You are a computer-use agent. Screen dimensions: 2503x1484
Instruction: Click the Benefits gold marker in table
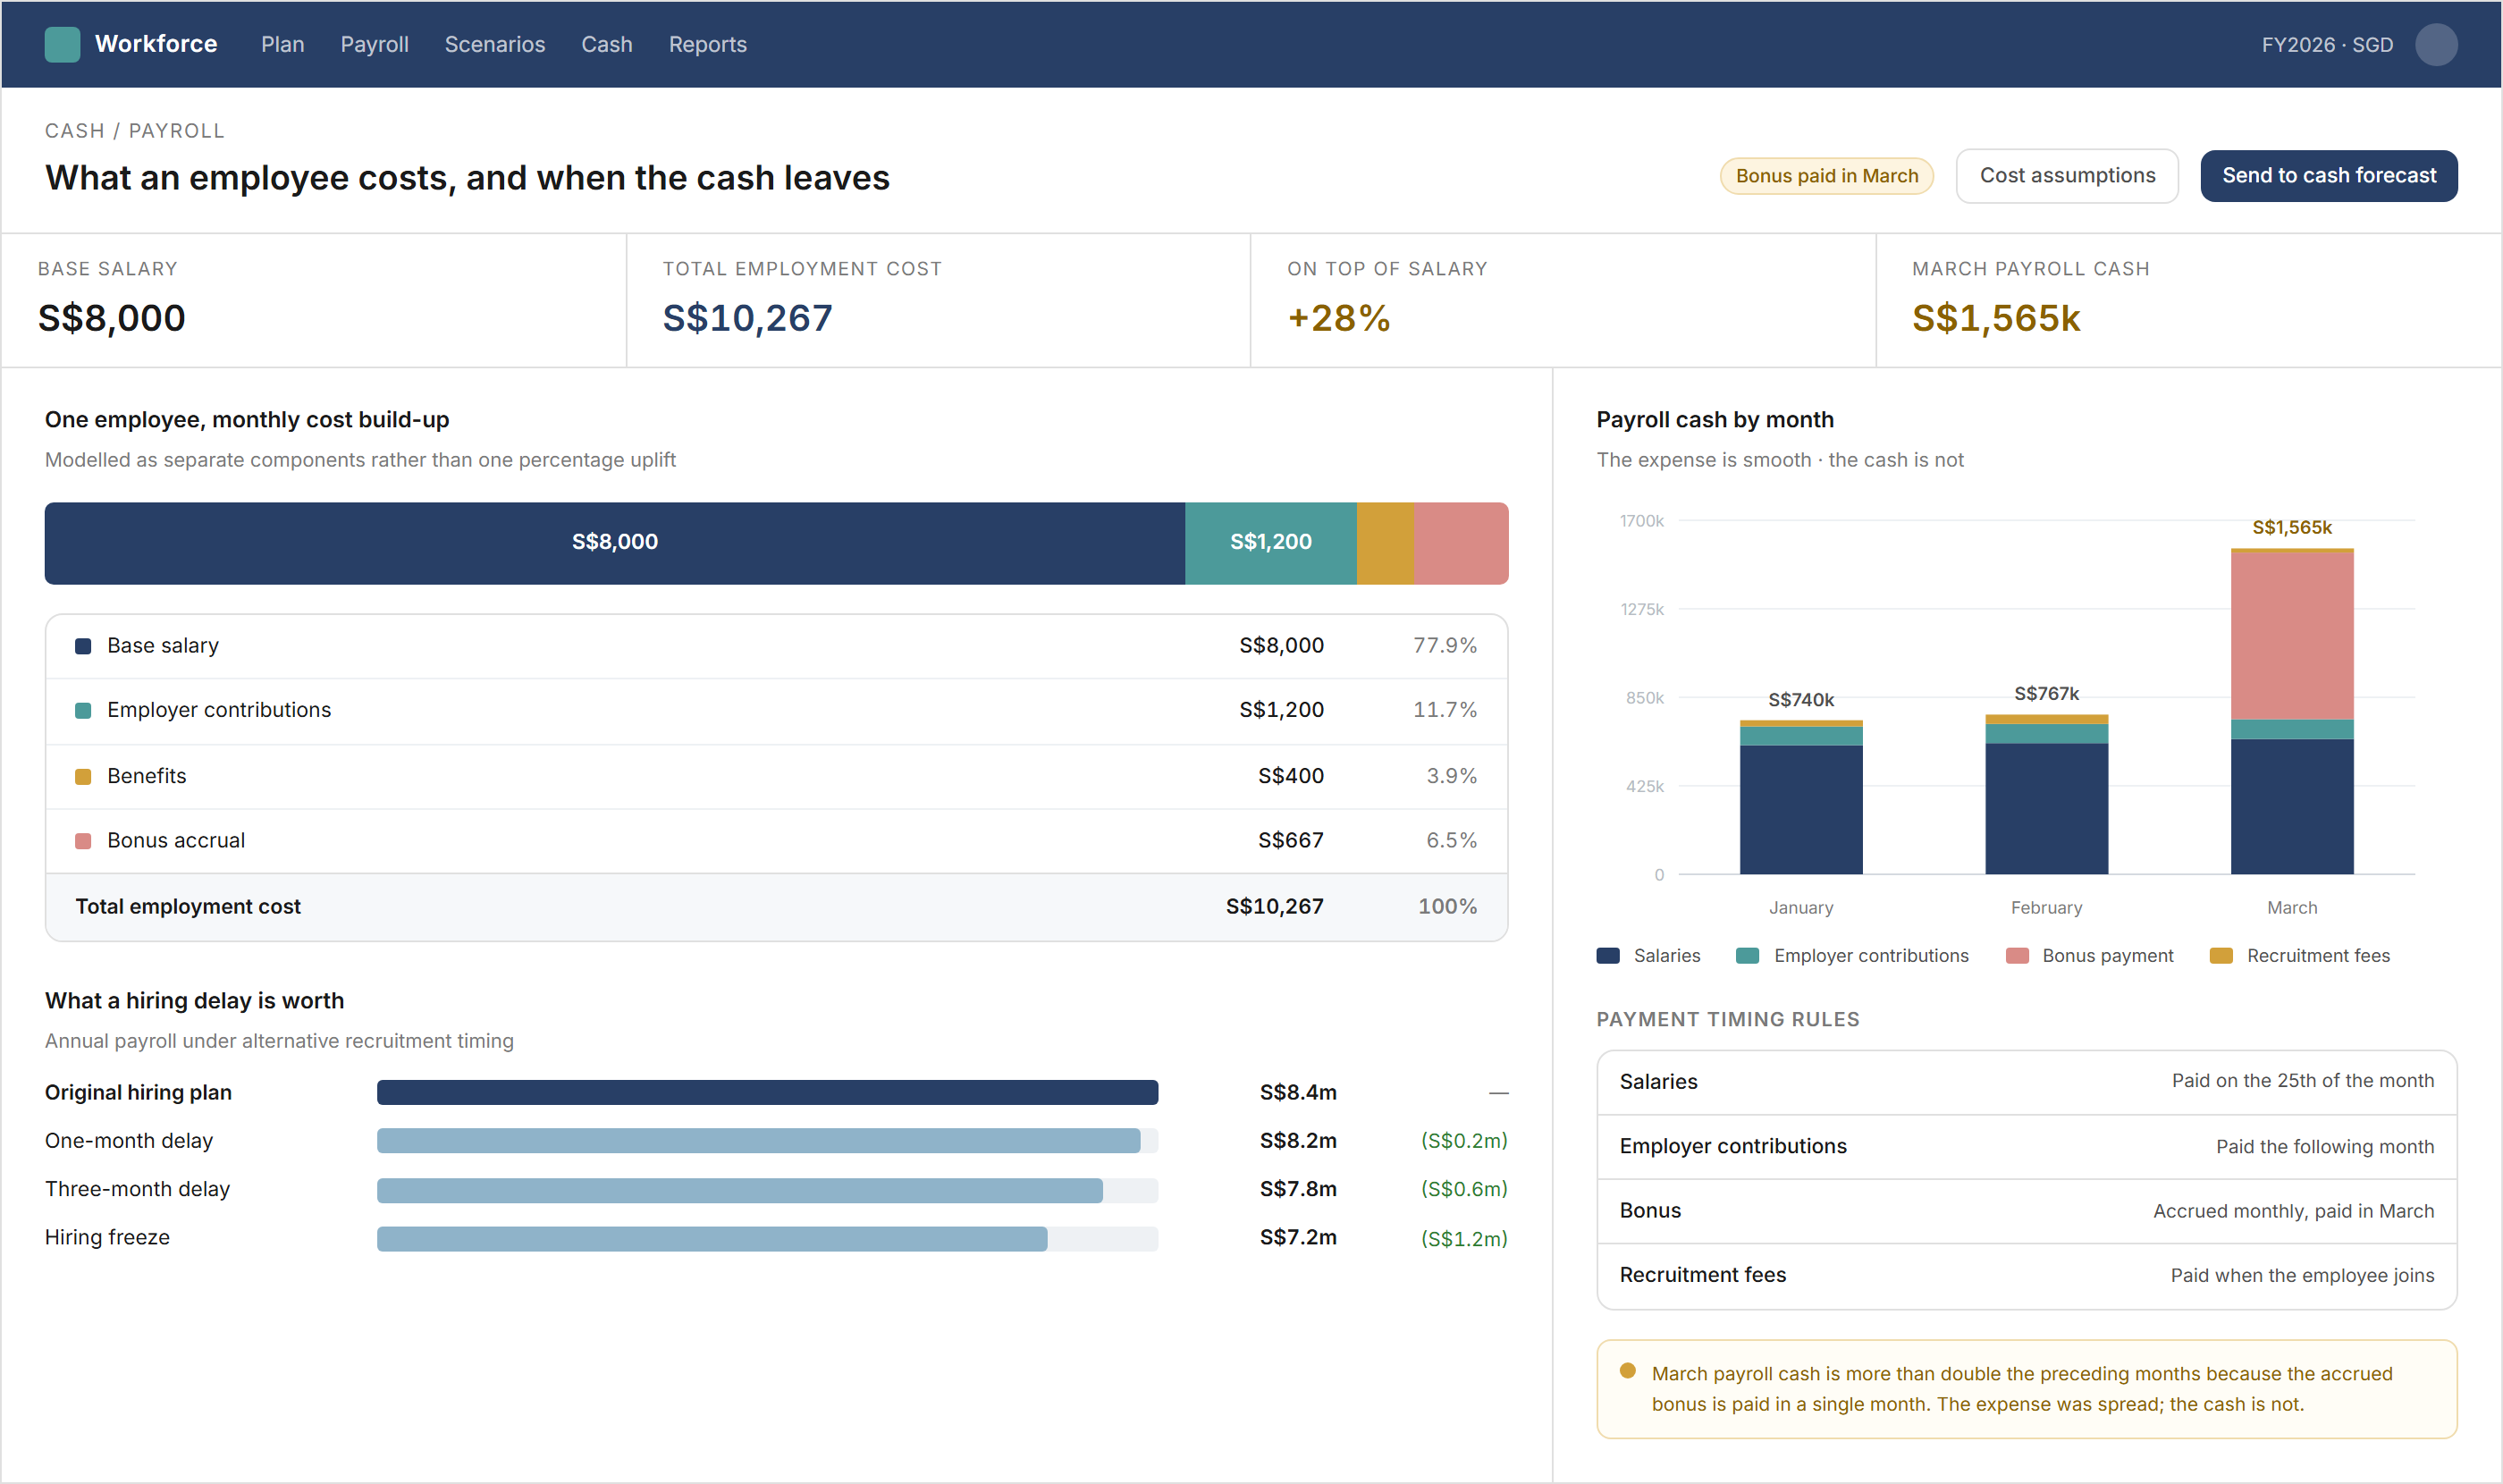tap(83, 776)
